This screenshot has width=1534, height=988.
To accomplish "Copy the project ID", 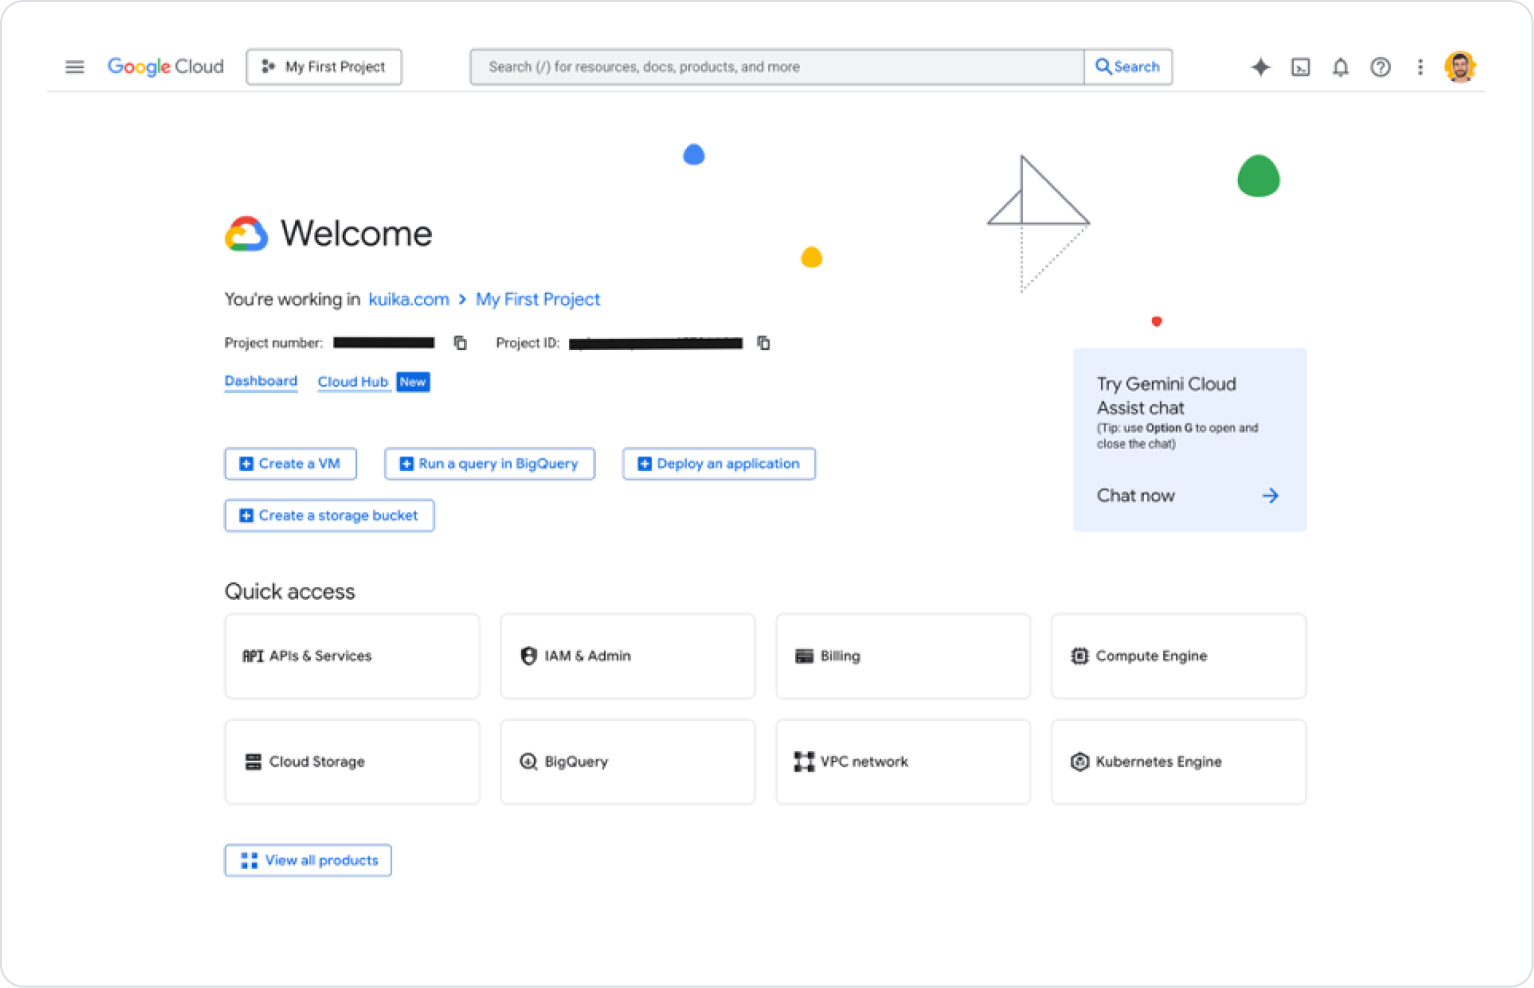I will [764, 343].
